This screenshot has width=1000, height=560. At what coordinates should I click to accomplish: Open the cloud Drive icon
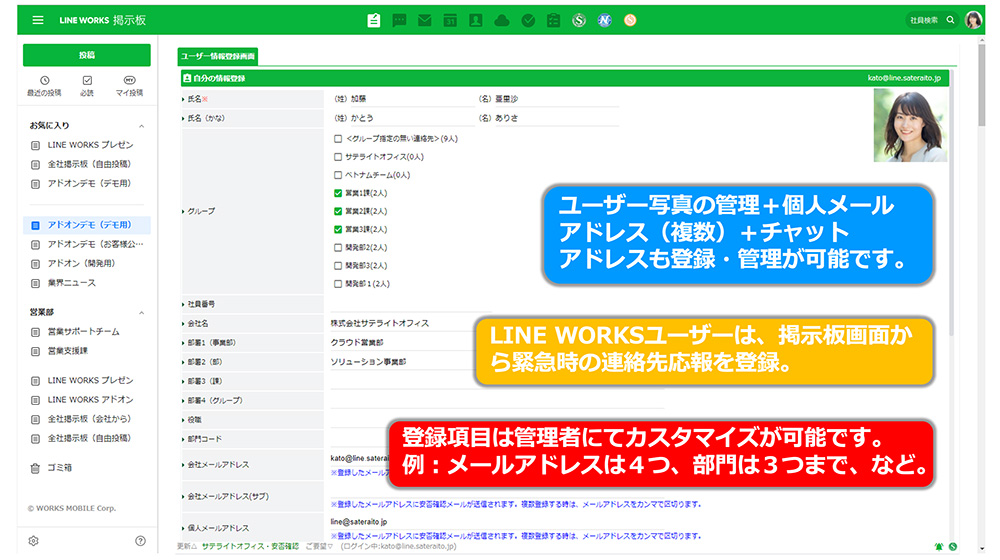click(x=502, y=20)
